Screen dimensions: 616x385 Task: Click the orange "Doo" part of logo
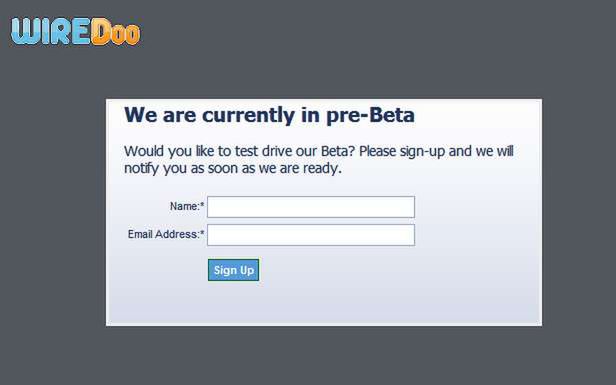pyautogui.click(x=116, y=32)
